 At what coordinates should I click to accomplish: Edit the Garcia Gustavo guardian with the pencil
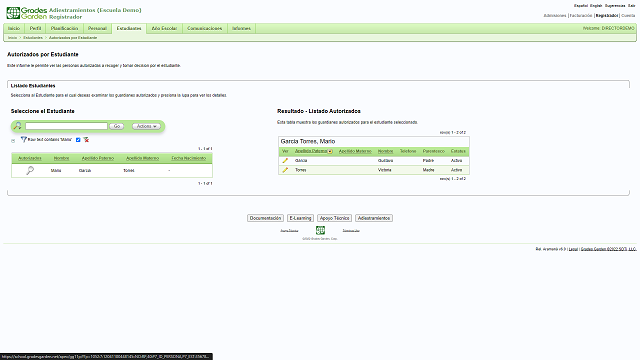click(x=285, y=160)
